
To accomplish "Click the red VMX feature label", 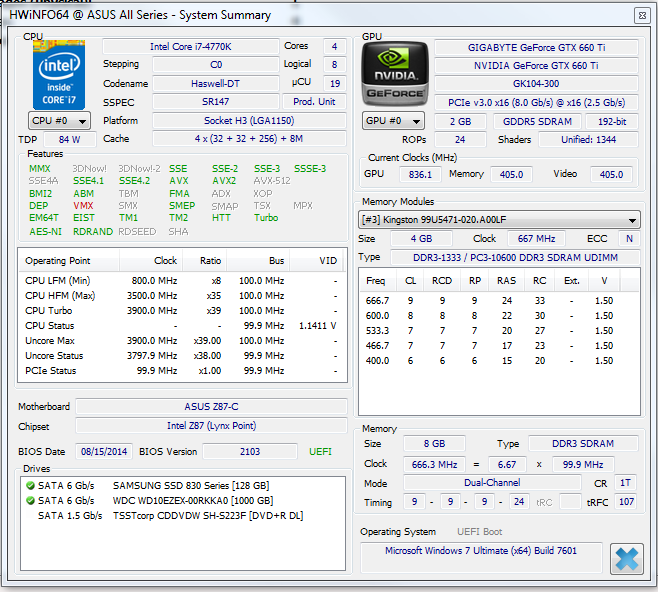I will pos(83,206).
